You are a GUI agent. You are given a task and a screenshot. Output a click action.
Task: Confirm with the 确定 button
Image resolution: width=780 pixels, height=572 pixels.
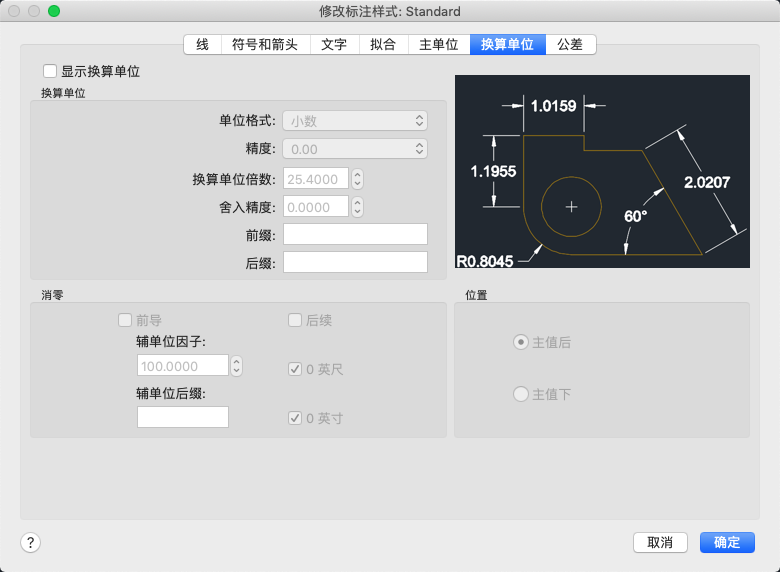click(727, 542)
